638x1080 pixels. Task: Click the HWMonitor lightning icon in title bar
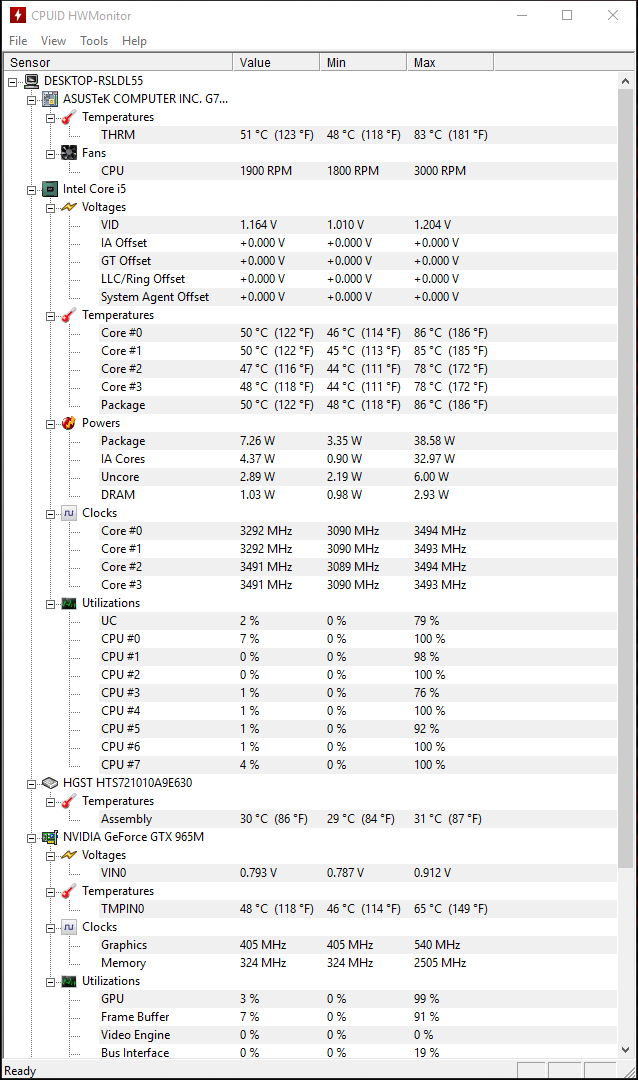[17, 16]
